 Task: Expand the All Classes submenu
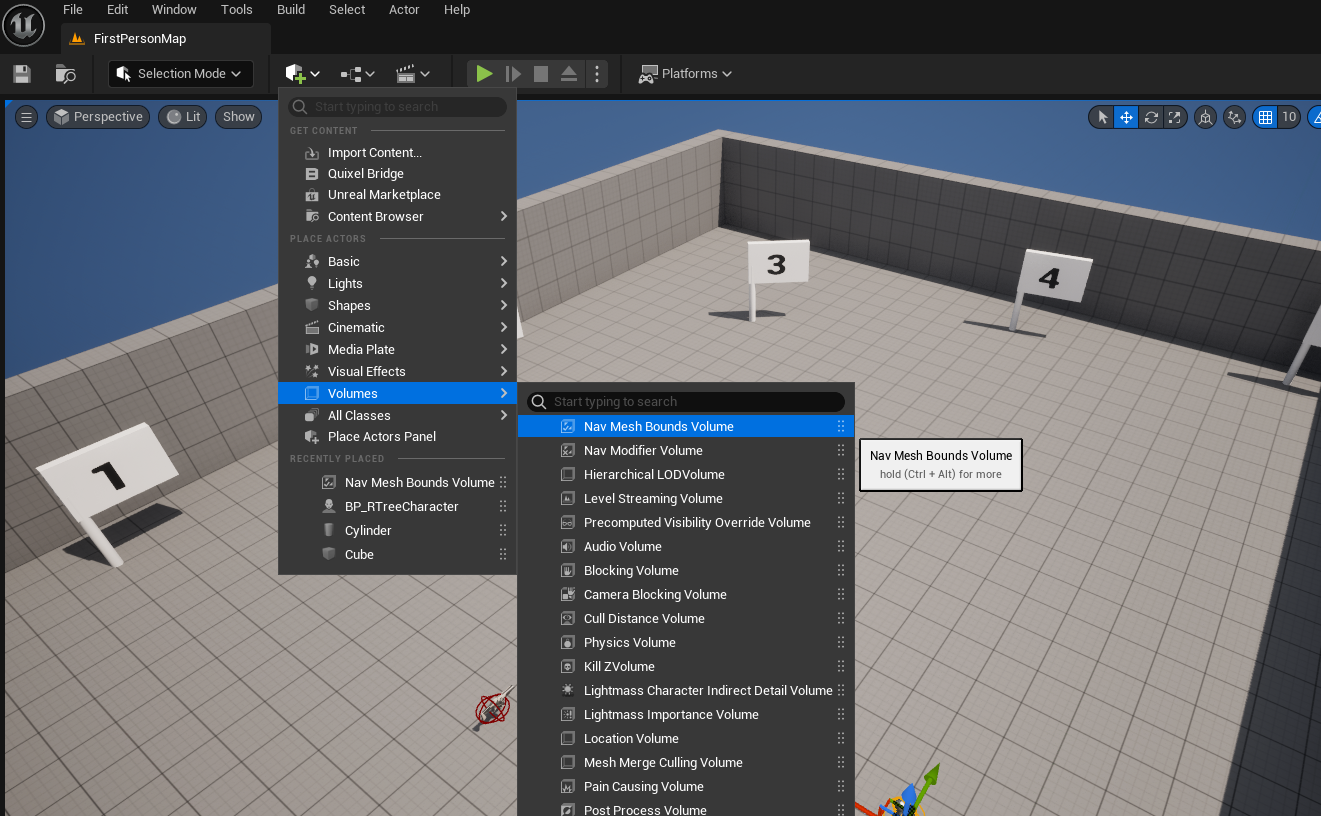[x=397, y=416]
